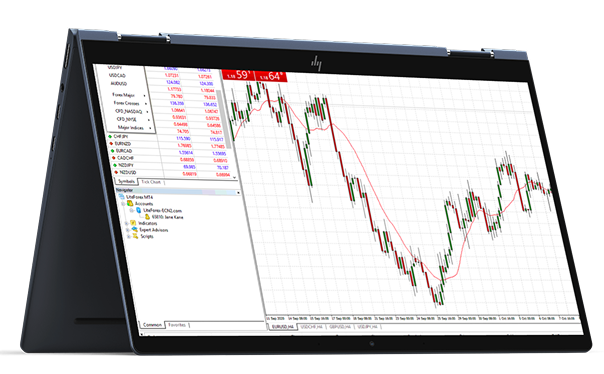Click the red arrow beside CADCHF
604x374 pixels.
pos(113,158)
